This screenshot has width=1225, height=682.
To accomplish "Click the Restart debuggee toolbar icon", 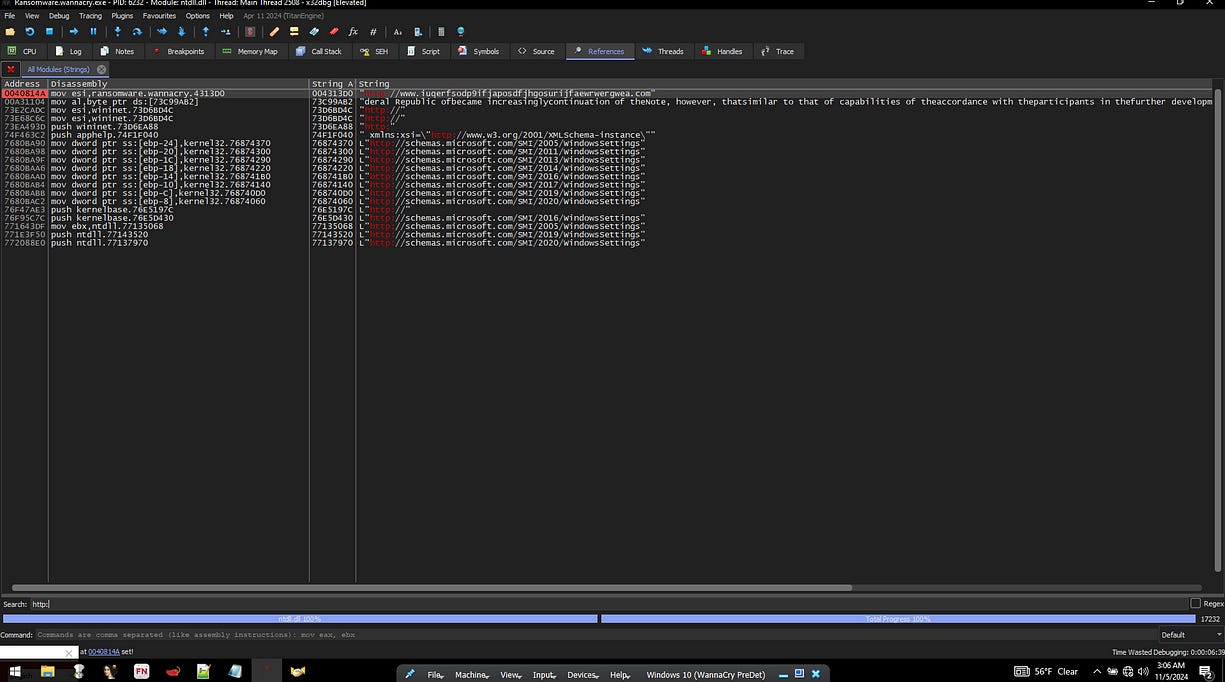I will [29, 32].
